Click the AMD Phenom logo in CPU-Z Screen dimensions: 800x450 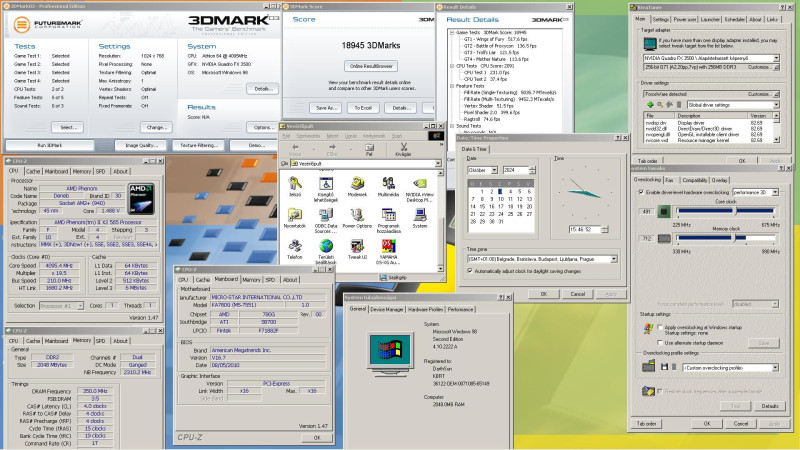coord(141,199)
